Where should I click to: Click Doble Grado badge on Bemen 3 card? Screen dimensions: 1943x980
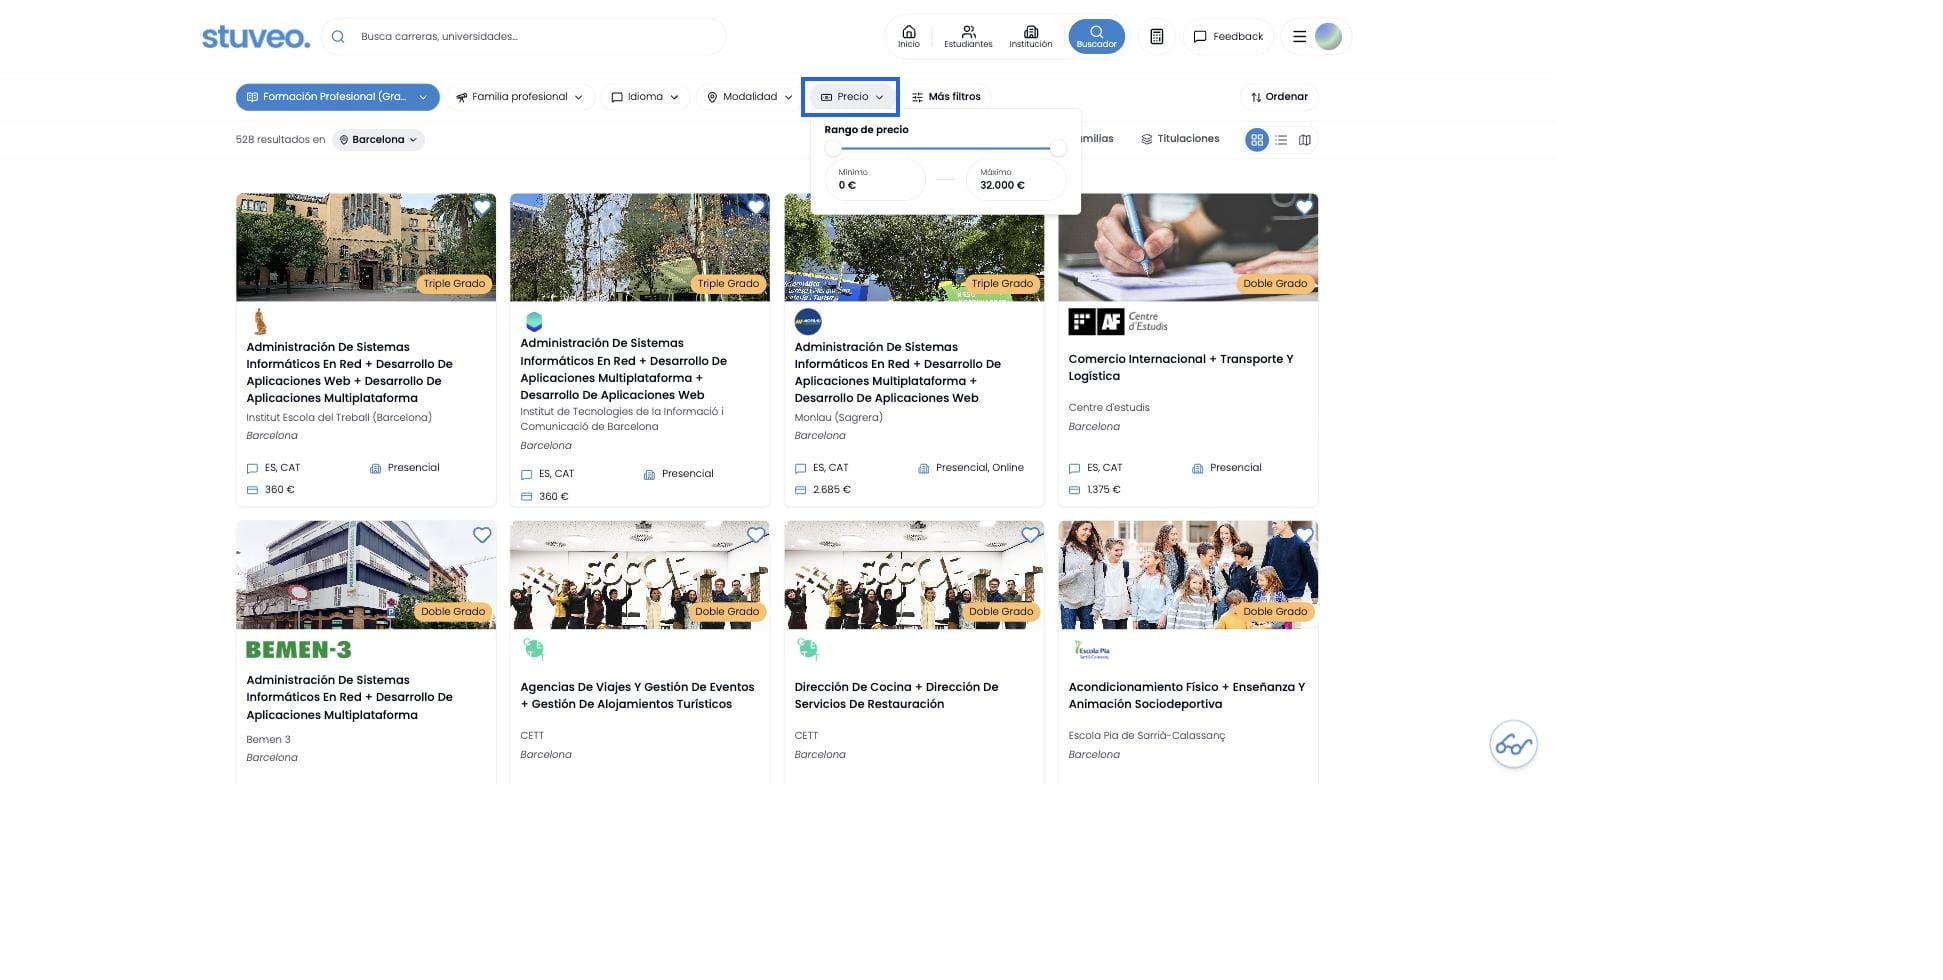(x=453, y=612)
